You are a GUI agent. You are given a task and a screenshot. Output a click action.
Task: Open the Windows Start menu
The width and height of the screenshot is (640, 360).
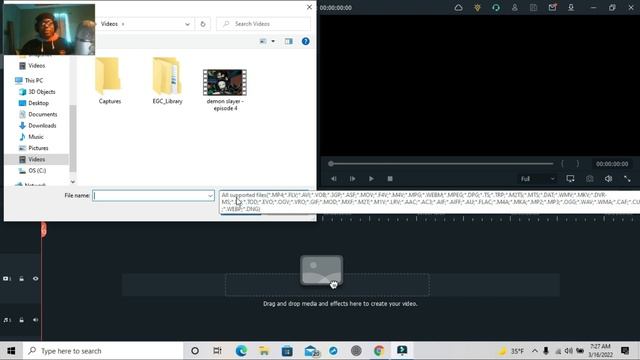point(11,351)
